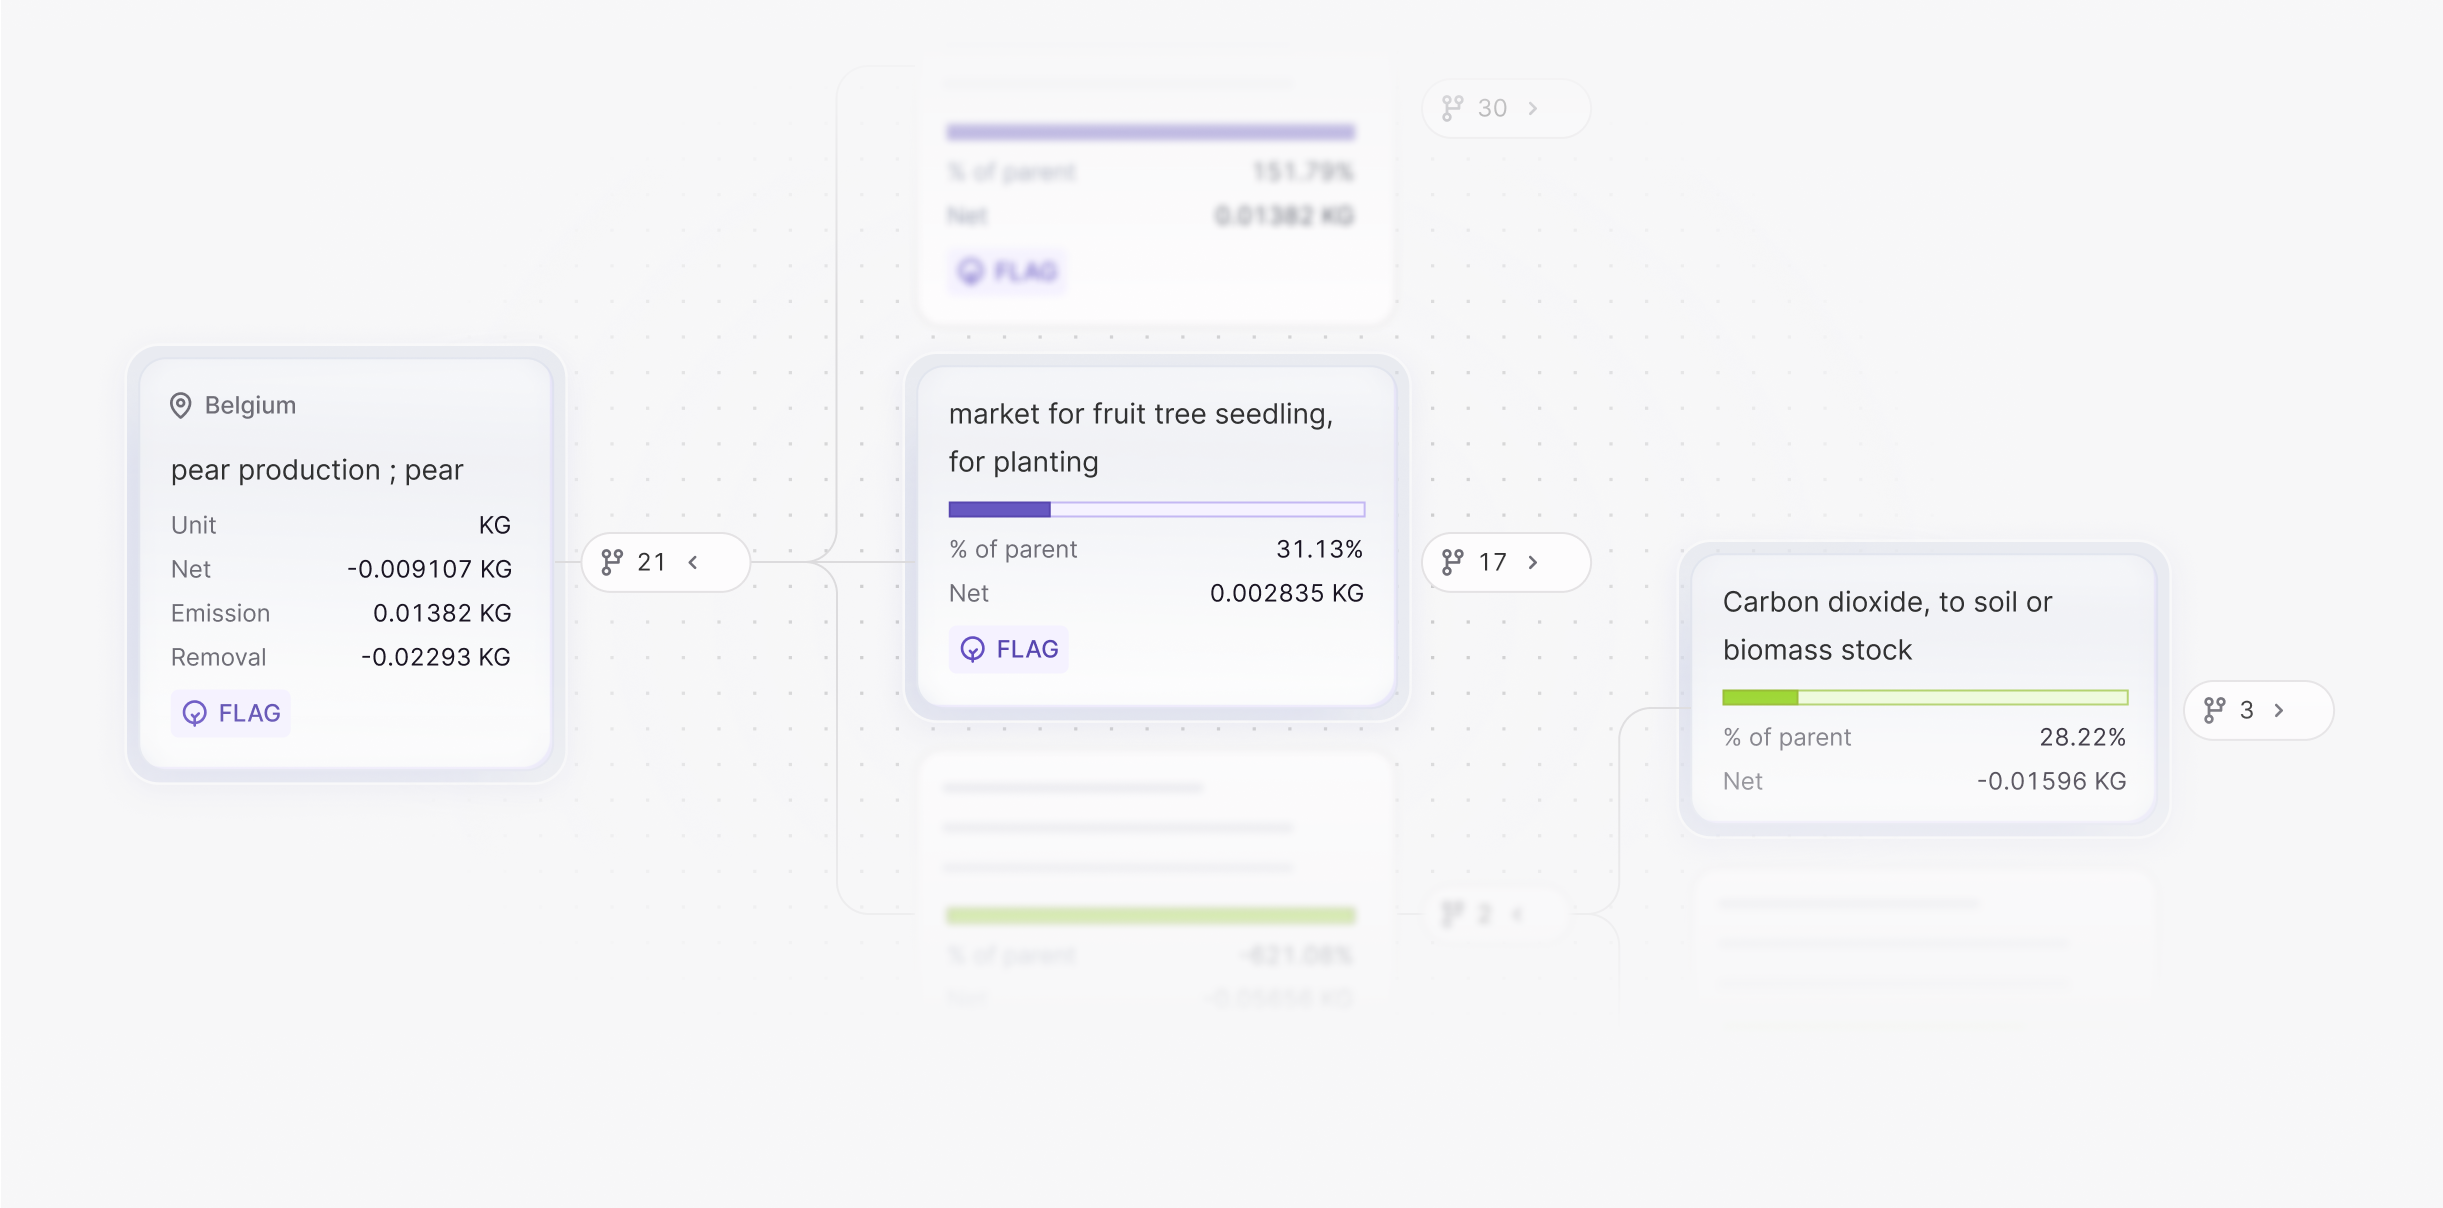Select the market for fruit tree seedling title
Image resolution: width=2443 pixels, height=1208 pixels.
click(1141, 437)
